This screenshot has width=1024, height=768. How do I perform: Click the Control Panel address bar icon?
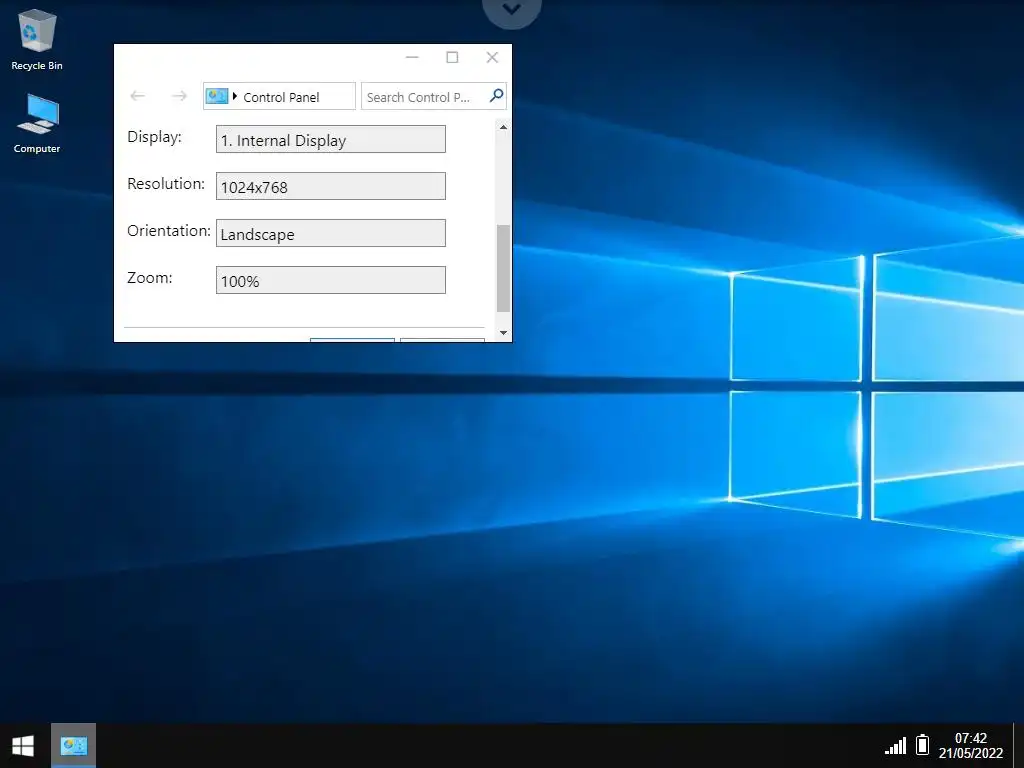click(x=217, y=97)
